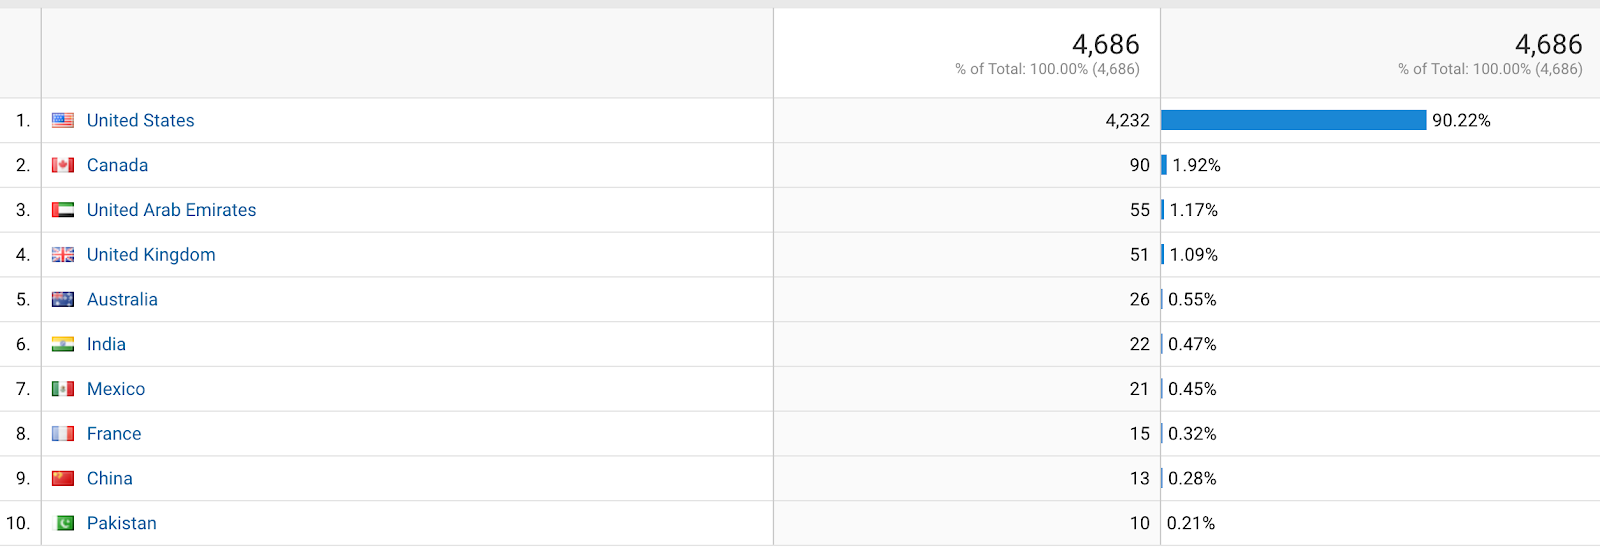Open the United Kingdom link

click(151, 255)
